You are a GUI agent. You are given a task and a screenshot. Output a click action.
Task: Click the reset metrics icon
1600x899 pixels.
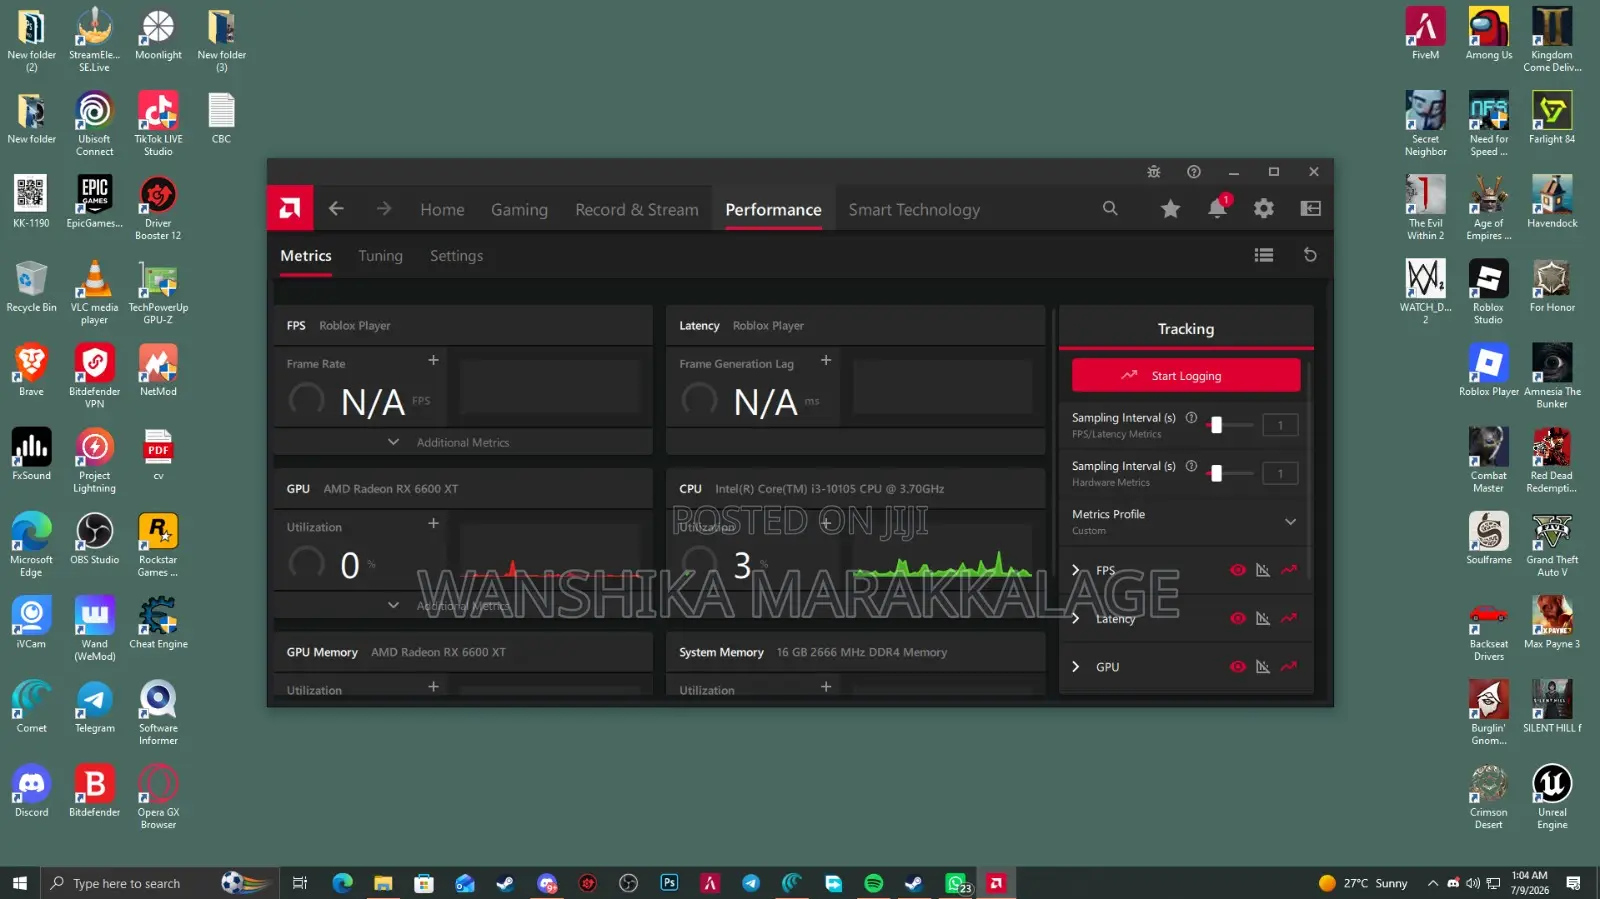tap(1310, 255)
